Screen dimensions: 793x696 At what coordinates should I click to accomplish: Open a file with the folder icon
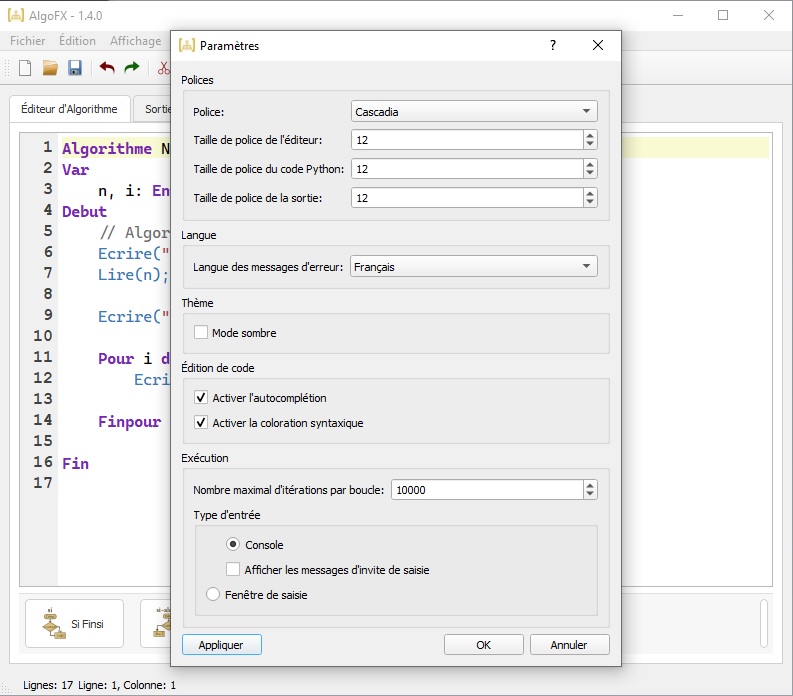click(x=50, y=68)
